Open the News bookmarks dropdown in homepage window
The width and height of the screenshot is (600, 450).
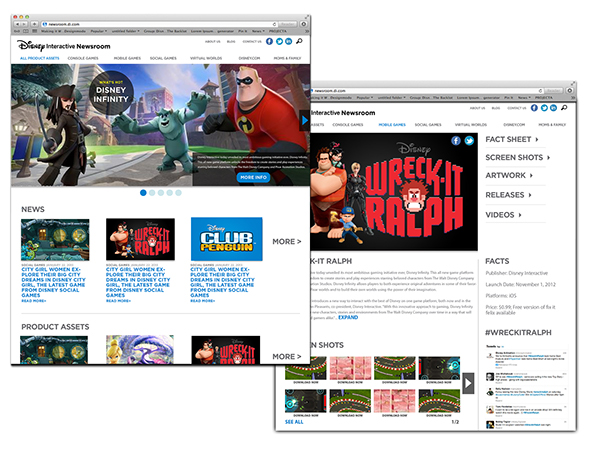pos(258,31)
